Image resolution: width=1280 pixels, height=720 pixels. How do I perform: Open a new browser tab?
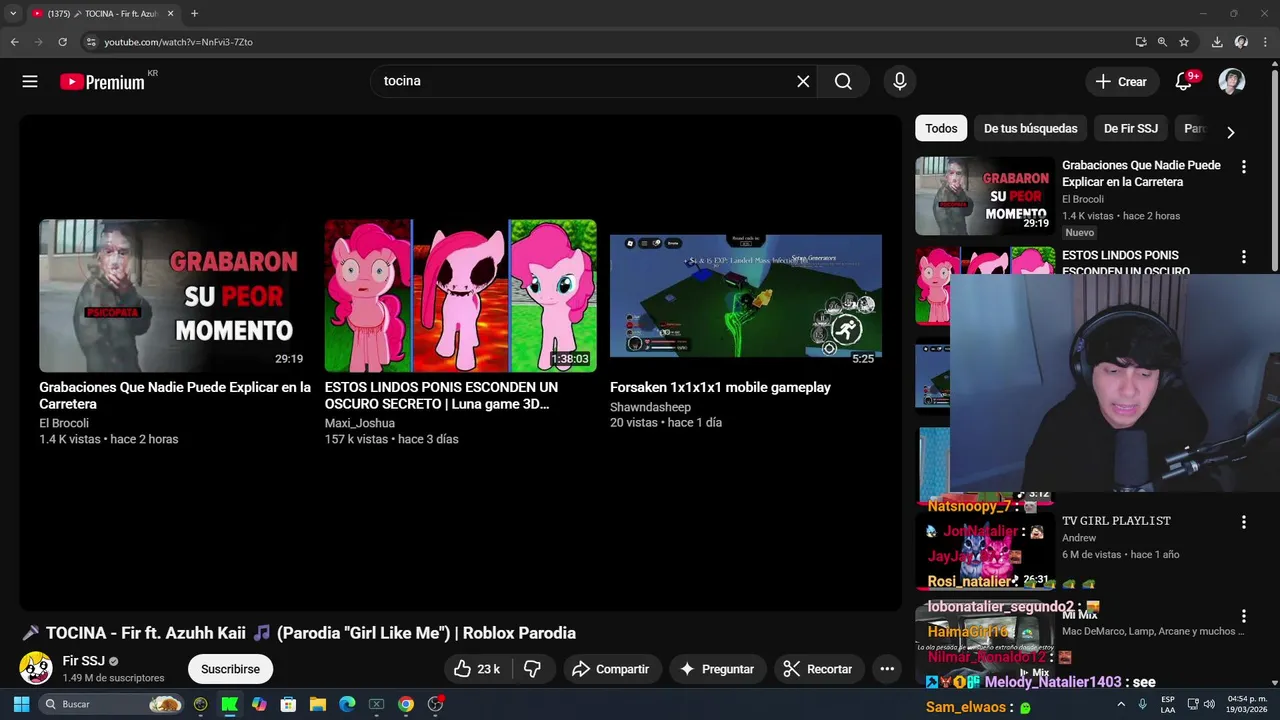[x=194, y=14]
